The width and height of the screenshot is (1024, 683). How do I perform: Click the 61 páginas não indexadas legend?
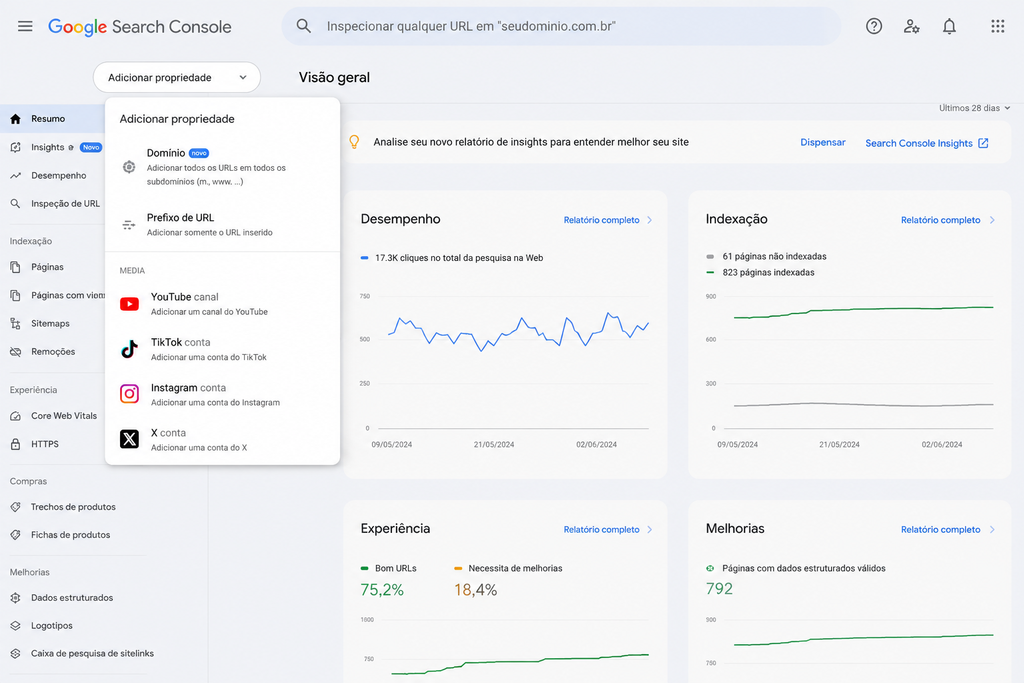[x=767, y=257]
